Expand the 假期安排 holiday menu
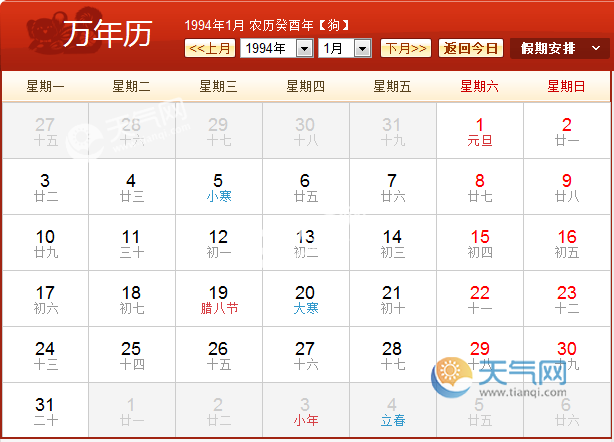 (x=558, y=48)
